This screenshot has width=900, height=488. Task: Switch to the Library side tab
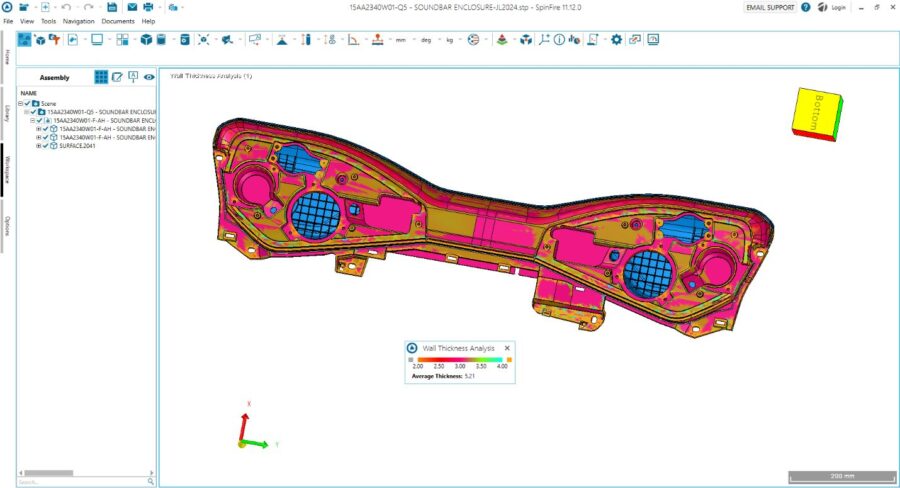(x=7, y=112)
